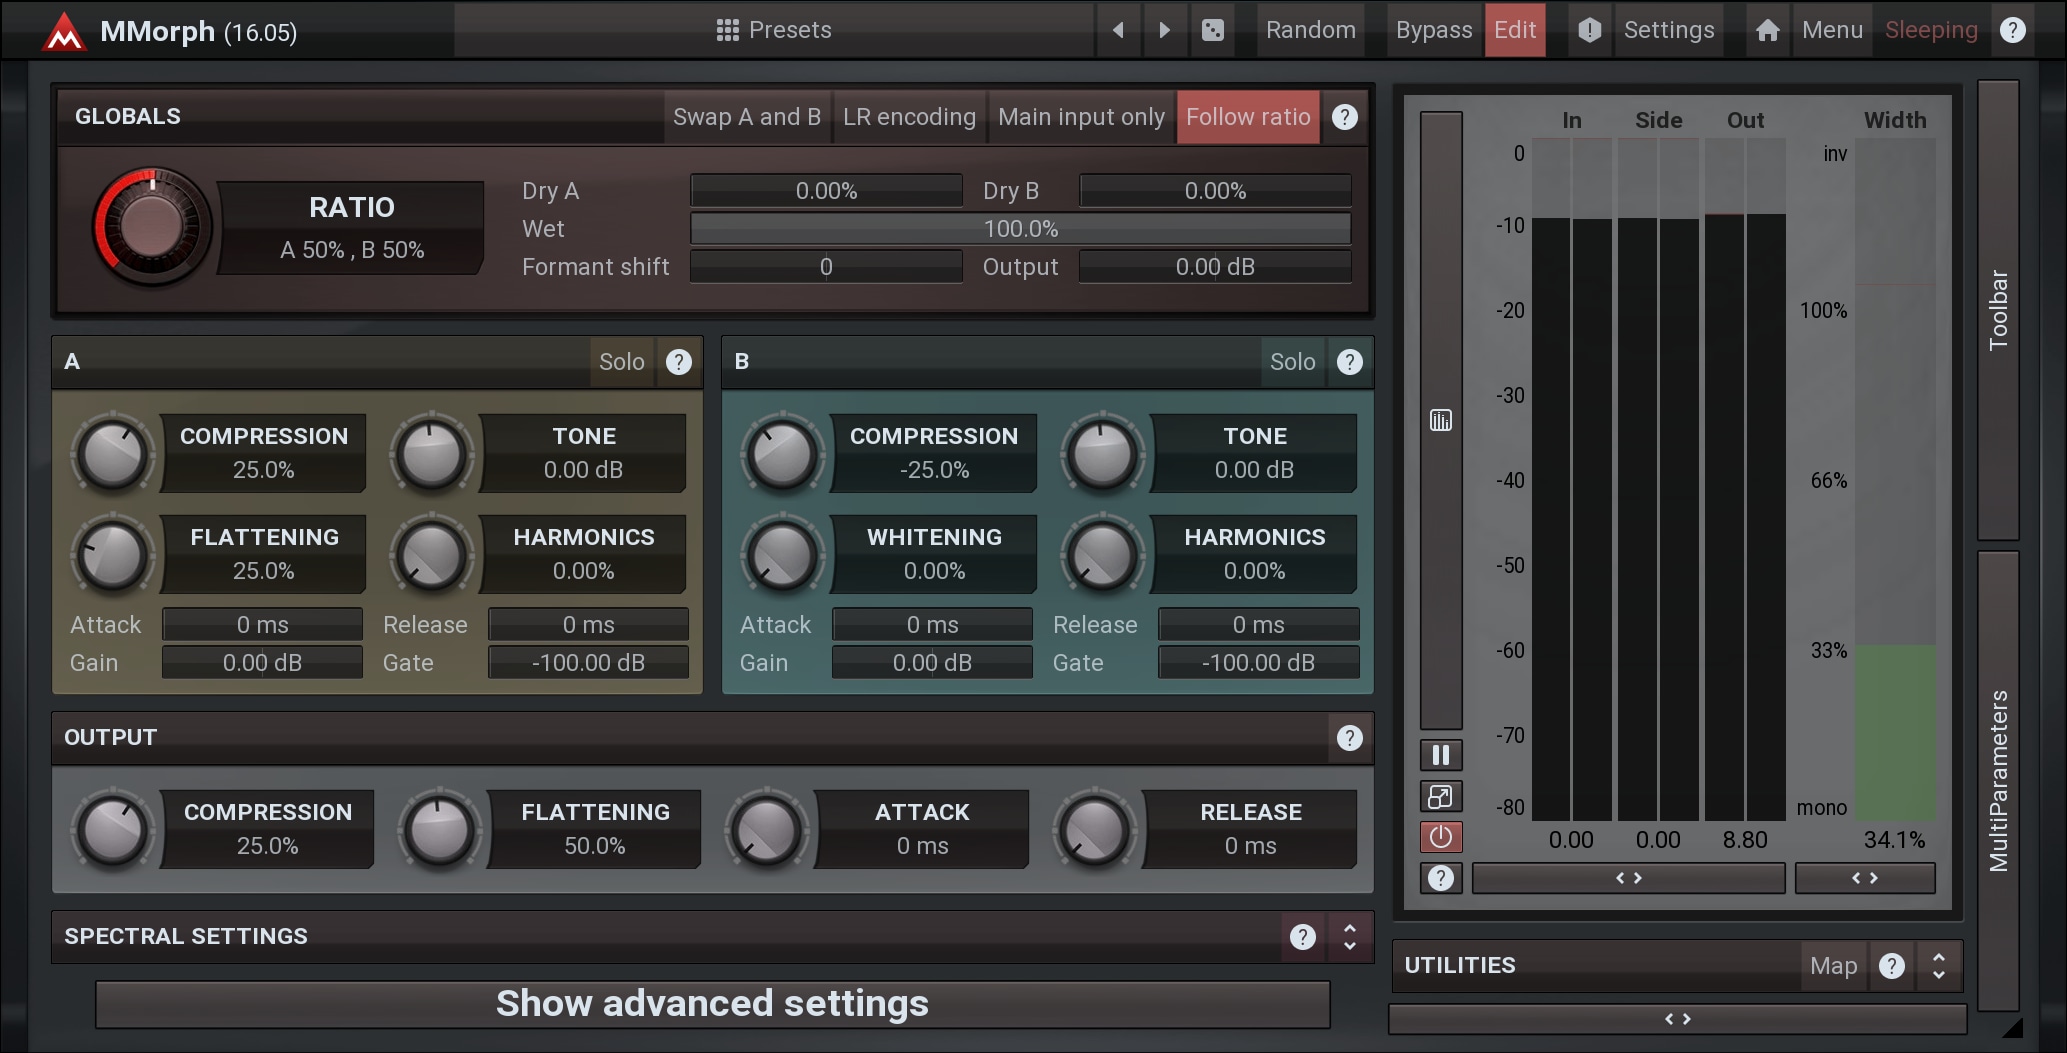This screenshot has width=2067, height=1053.
Task: Open the Presets browser dropdown
Action: pos(774,30)
